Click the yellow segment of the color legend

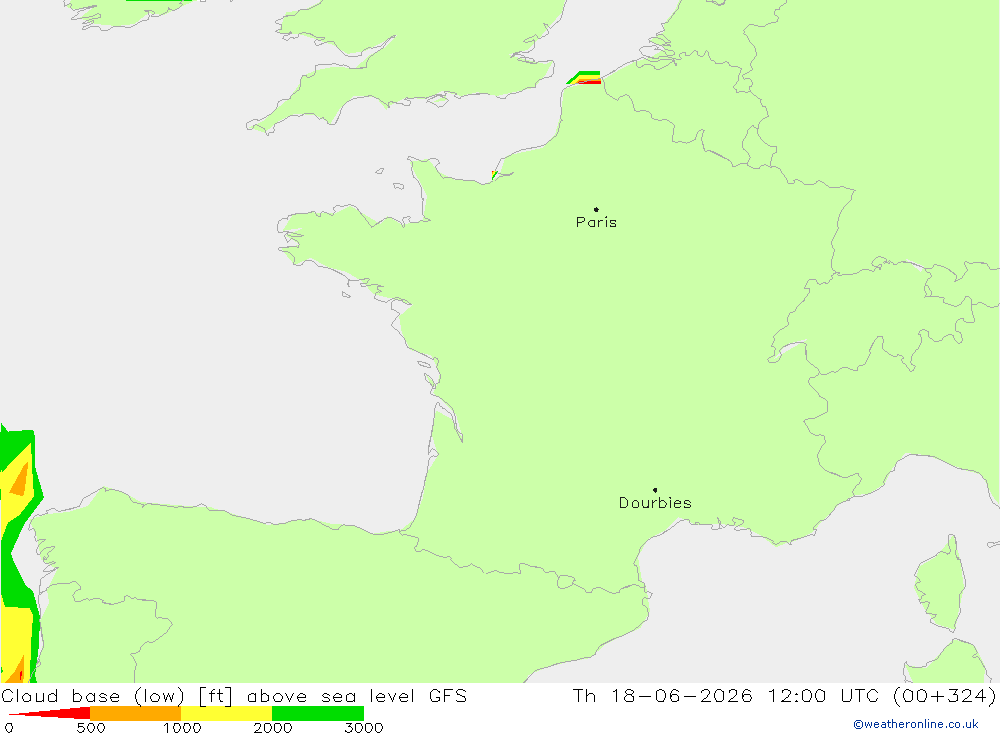pos(226,713)
